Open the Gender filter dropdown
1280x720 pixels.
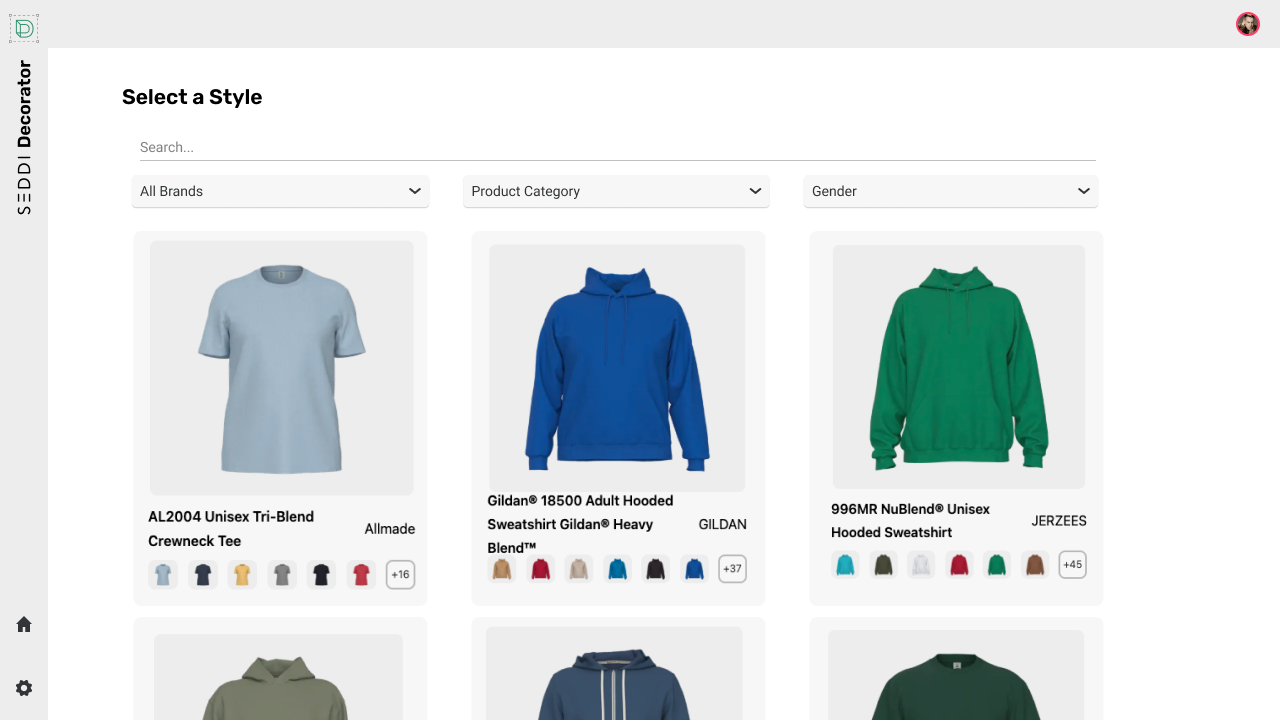950,191
